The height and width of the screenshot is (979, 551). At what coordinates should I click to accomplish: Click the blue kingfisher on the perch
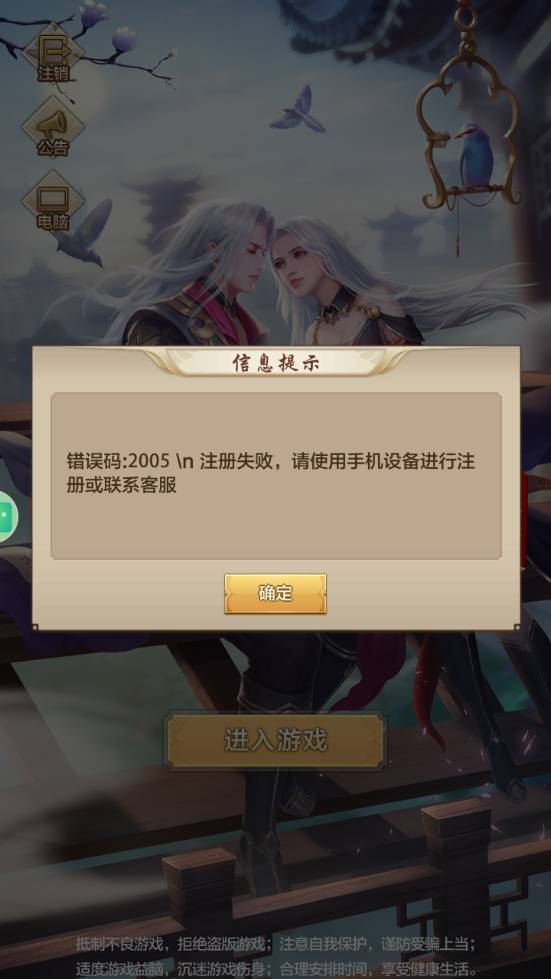474,155
